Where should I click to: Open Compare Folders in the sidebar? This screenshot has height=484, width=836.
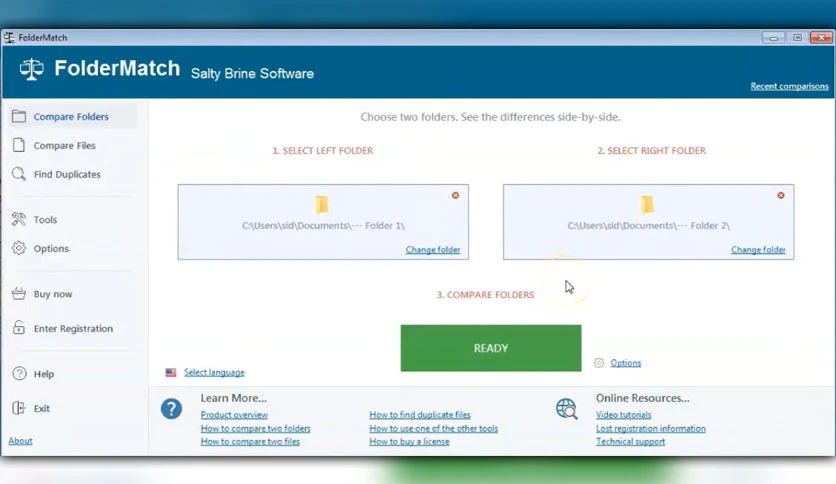[73, 116]
